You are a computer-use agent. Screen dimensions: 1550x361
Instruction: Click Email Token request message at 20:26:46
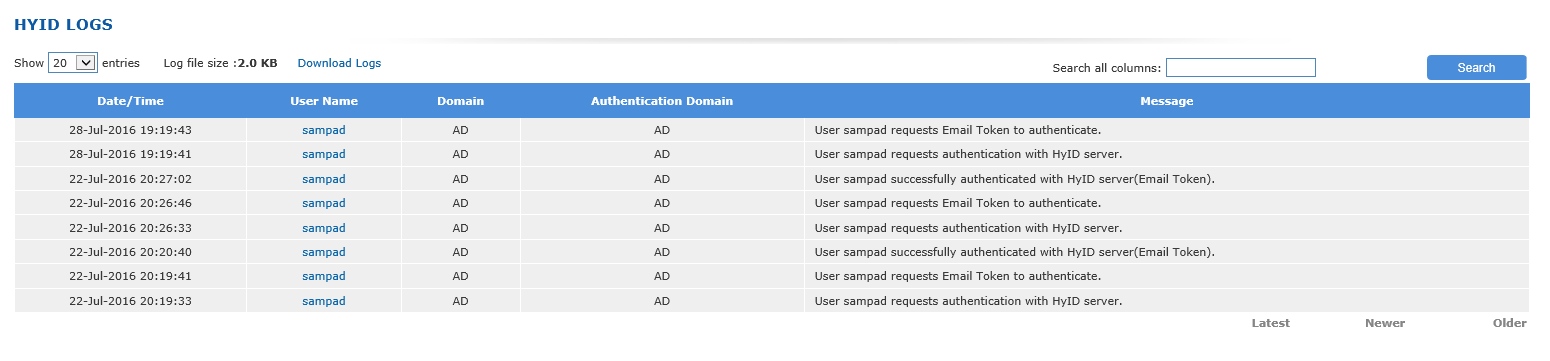click(x=958, y=203)
